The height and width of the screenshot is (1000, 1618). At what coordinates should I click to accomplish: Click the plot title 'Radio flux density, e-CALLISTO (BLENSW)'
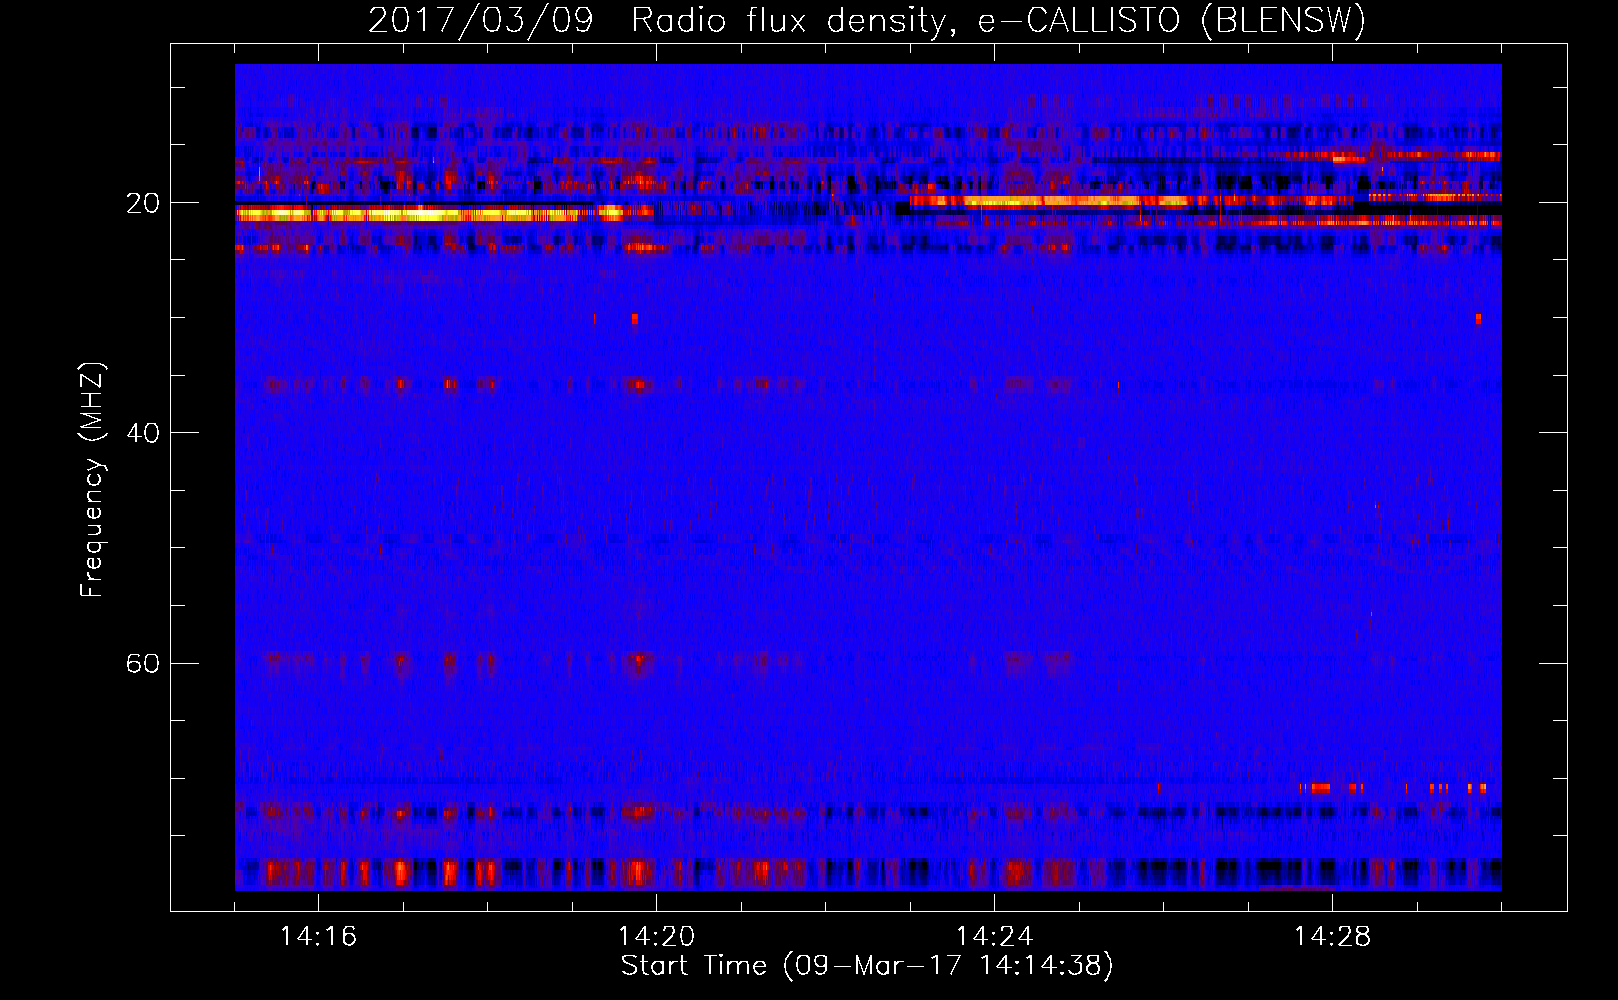coord(998,21)
